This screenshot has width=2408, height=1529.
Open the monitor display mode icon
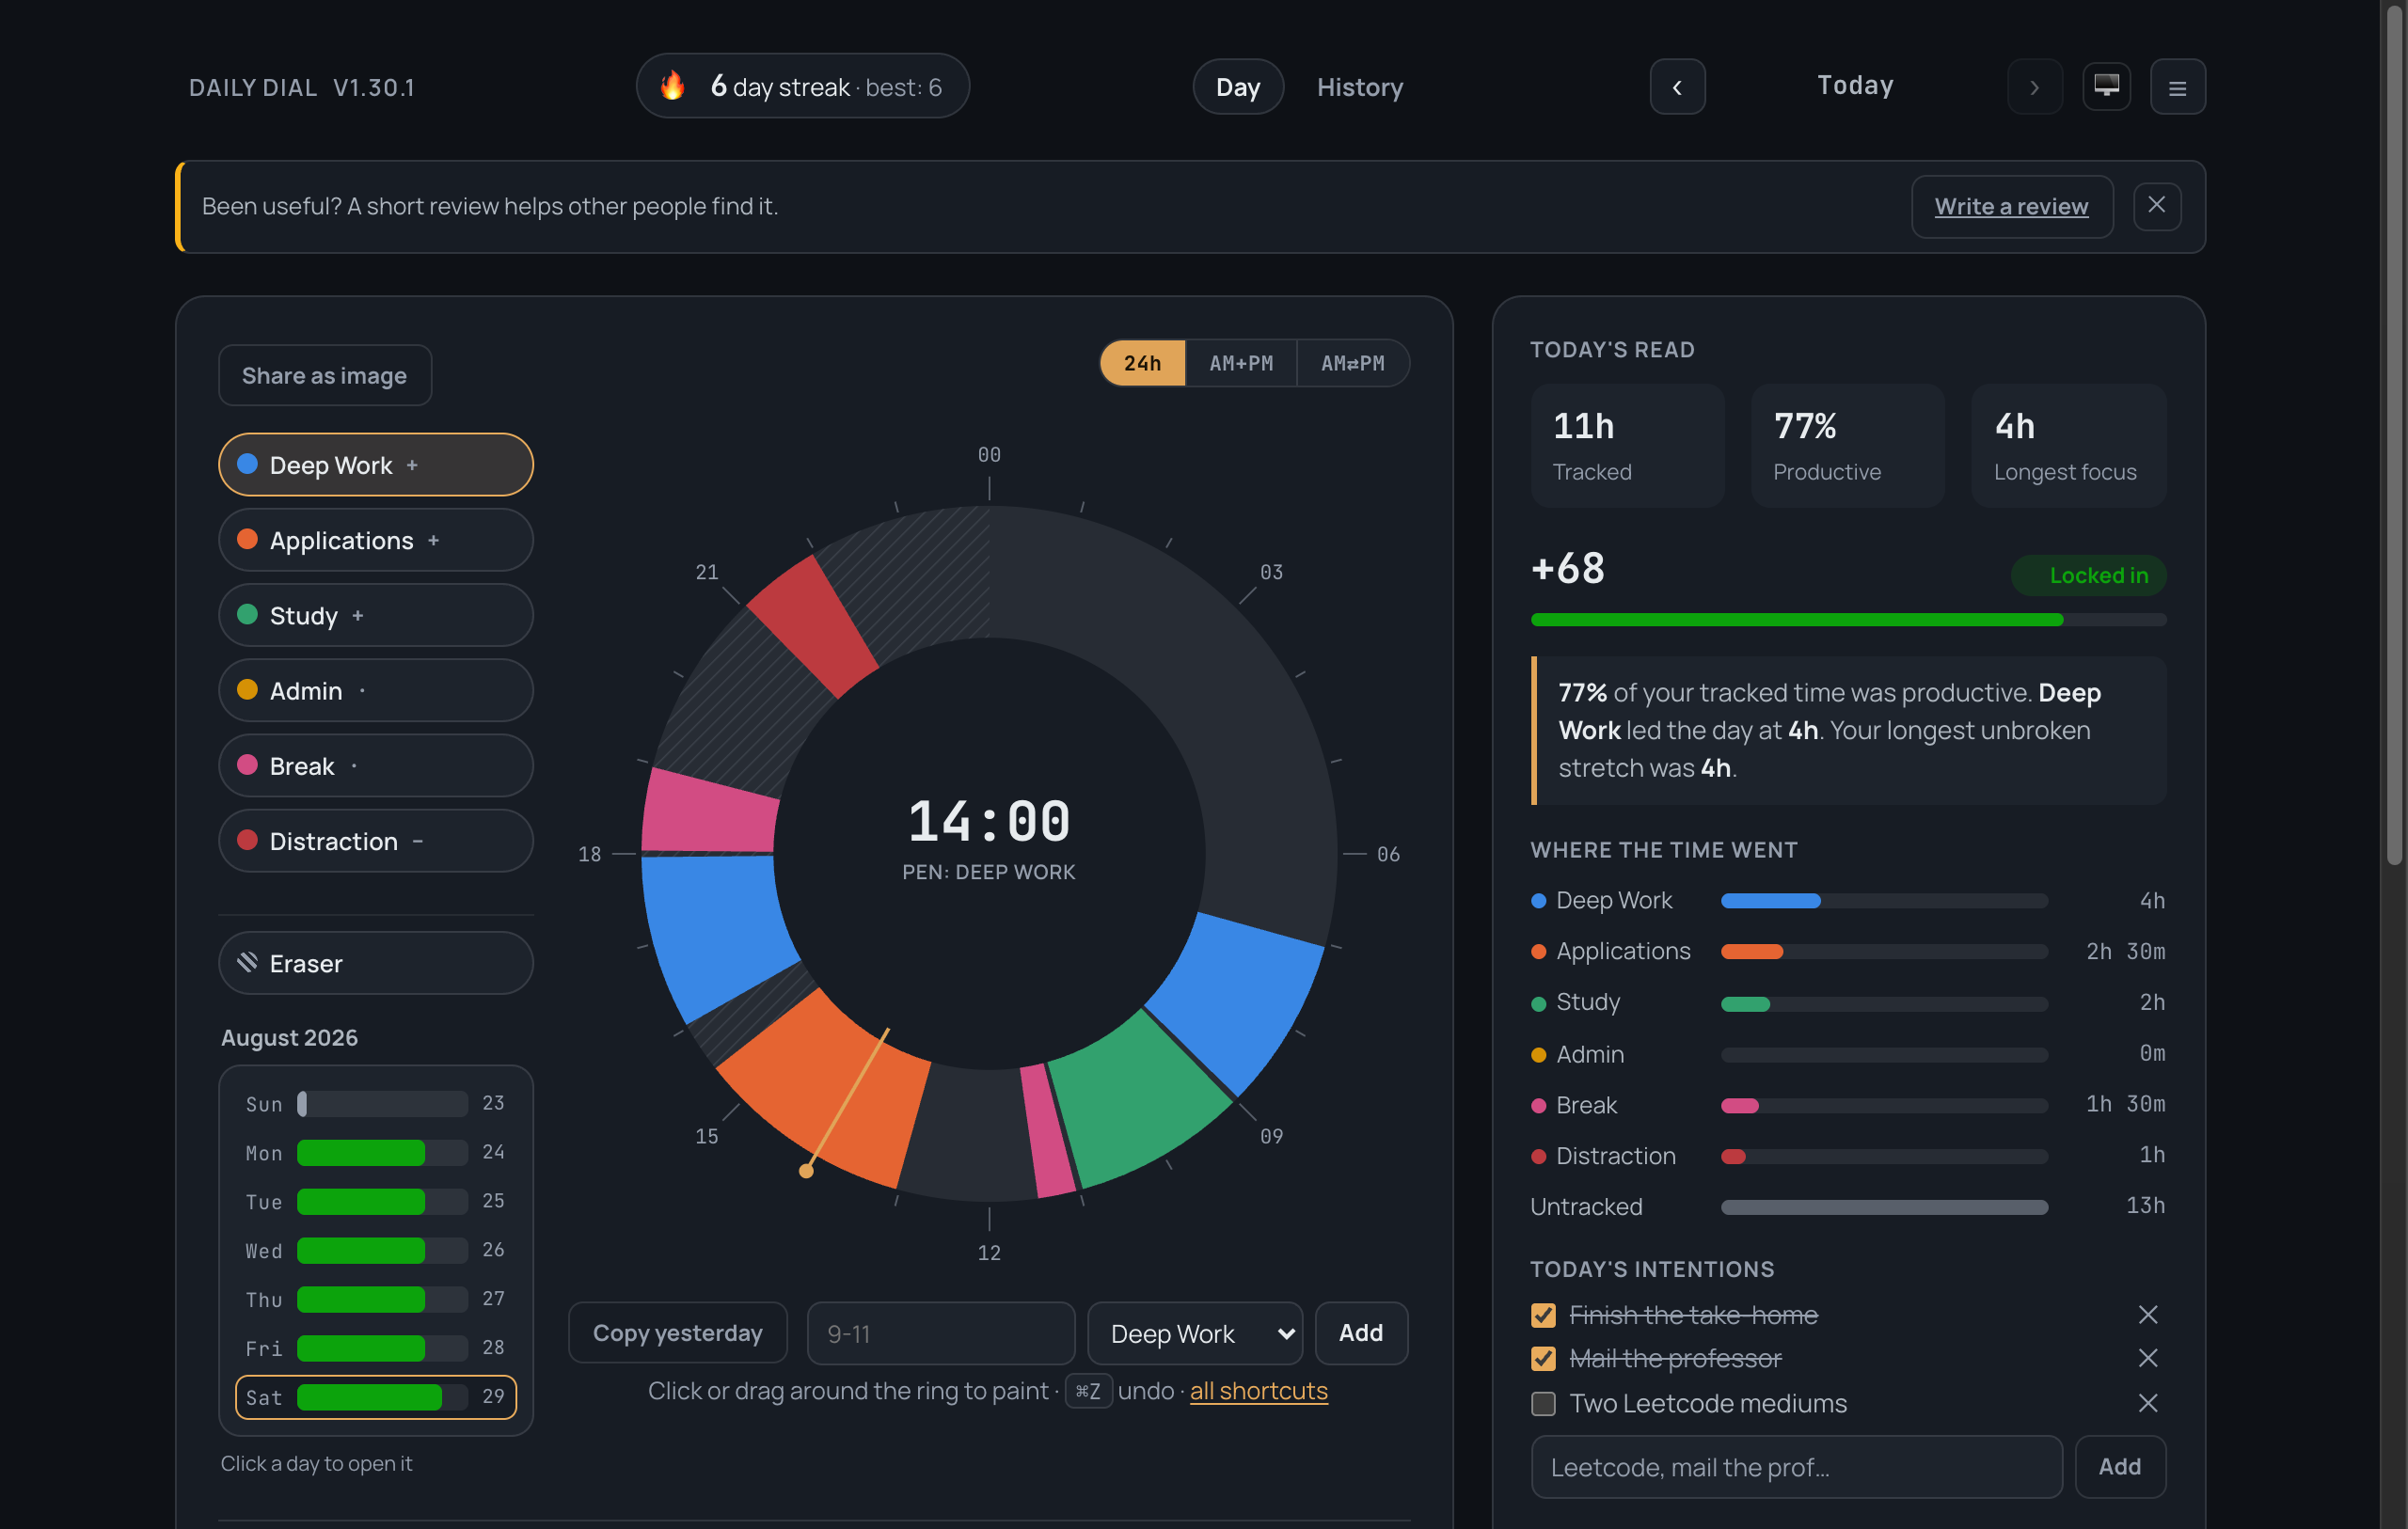coord(2106,86)
